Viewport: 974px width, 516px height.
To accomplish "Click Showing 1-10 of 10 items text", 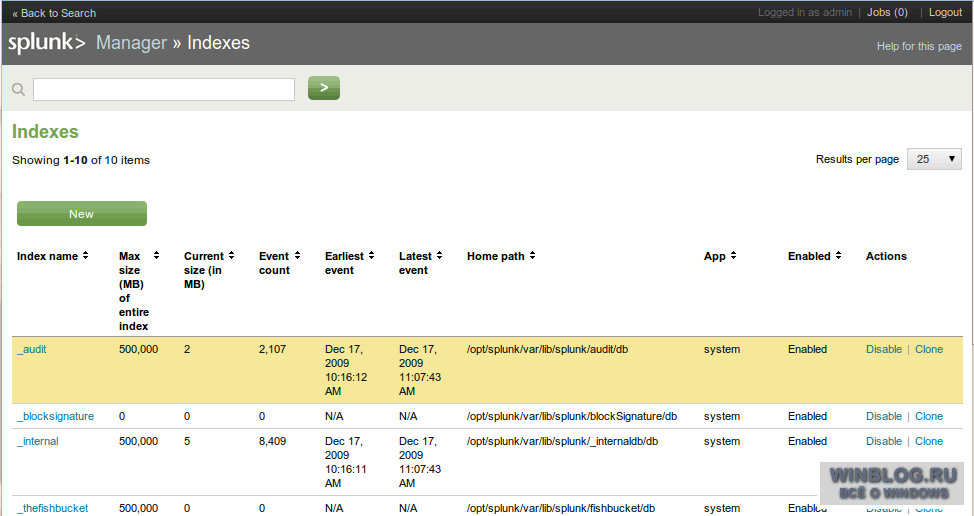I will point(81,160).
